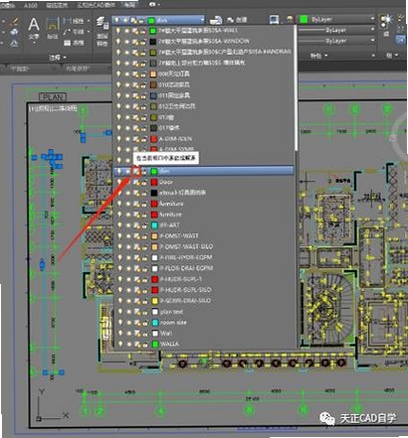
Task: Select the A-DIM-IDEN layer in list
Action: (204, 139)
